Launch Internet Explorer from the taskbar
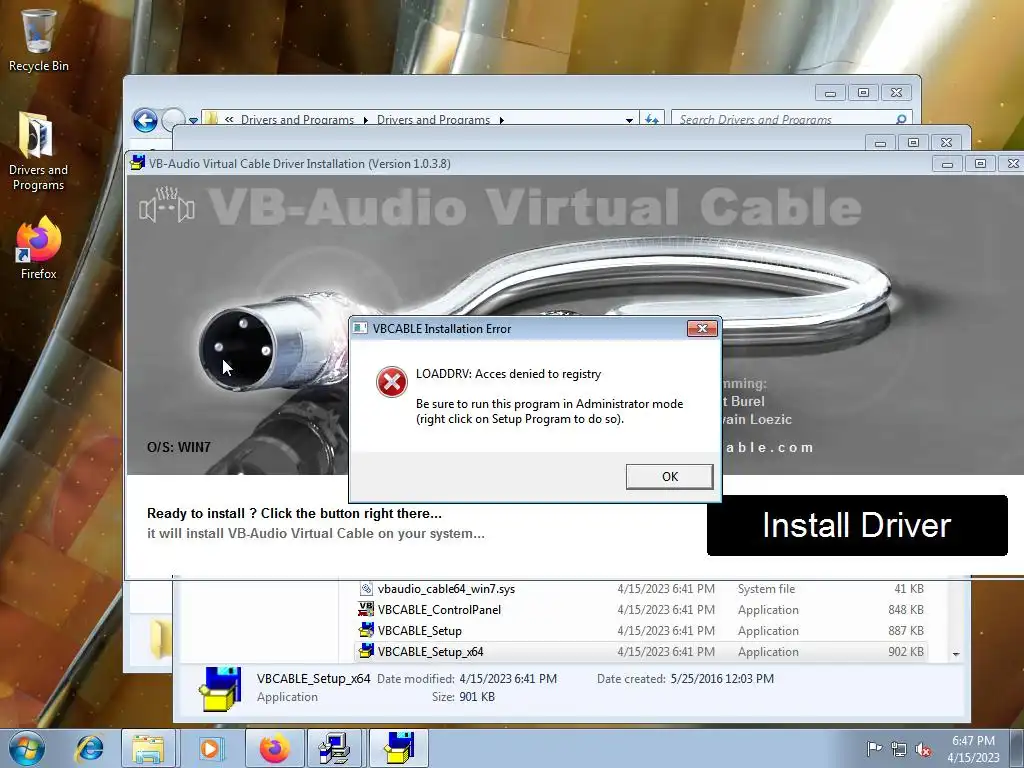This screenshot has height=768, width=1024. click(89, 748)
